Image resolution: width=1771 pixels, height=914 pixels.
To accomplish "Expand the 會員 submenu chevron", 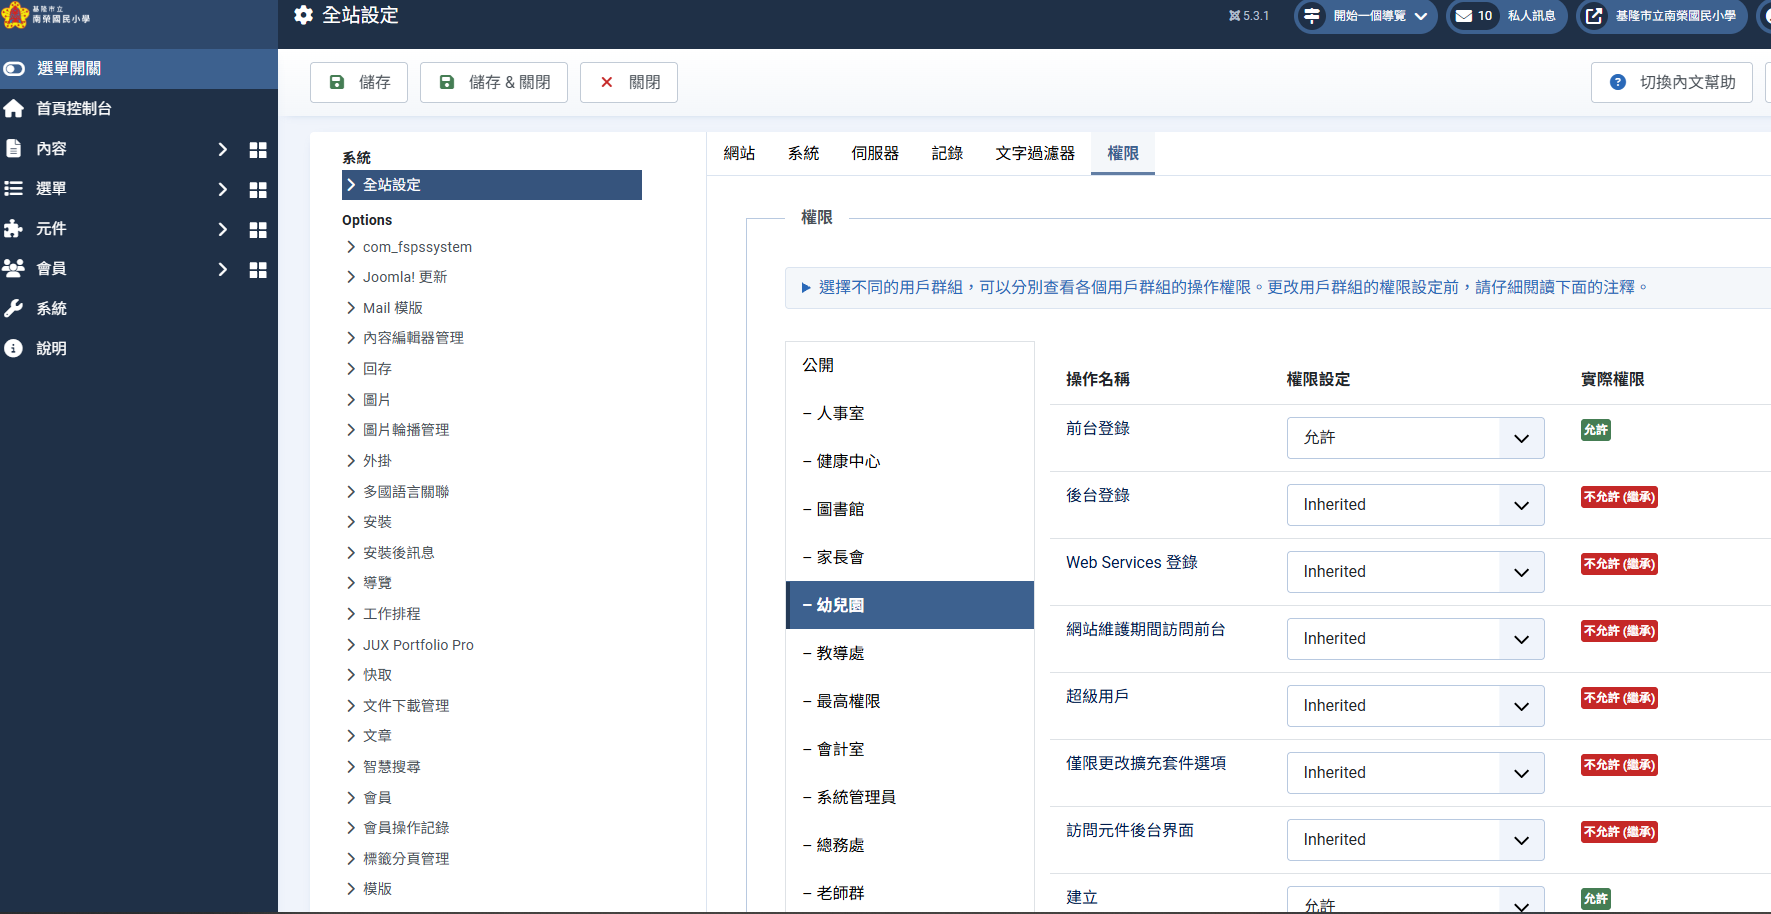I will (222, 269).
